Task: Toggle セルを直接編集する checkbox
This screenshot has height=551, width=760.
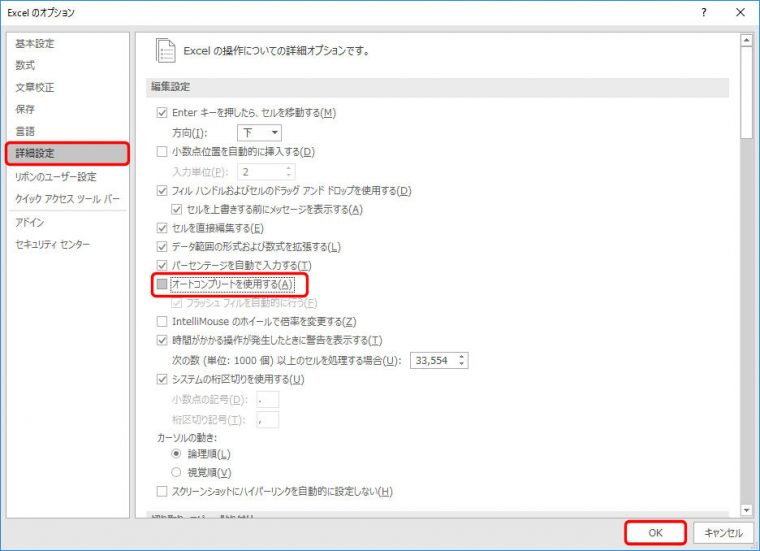Action: (x=162, y=228)
